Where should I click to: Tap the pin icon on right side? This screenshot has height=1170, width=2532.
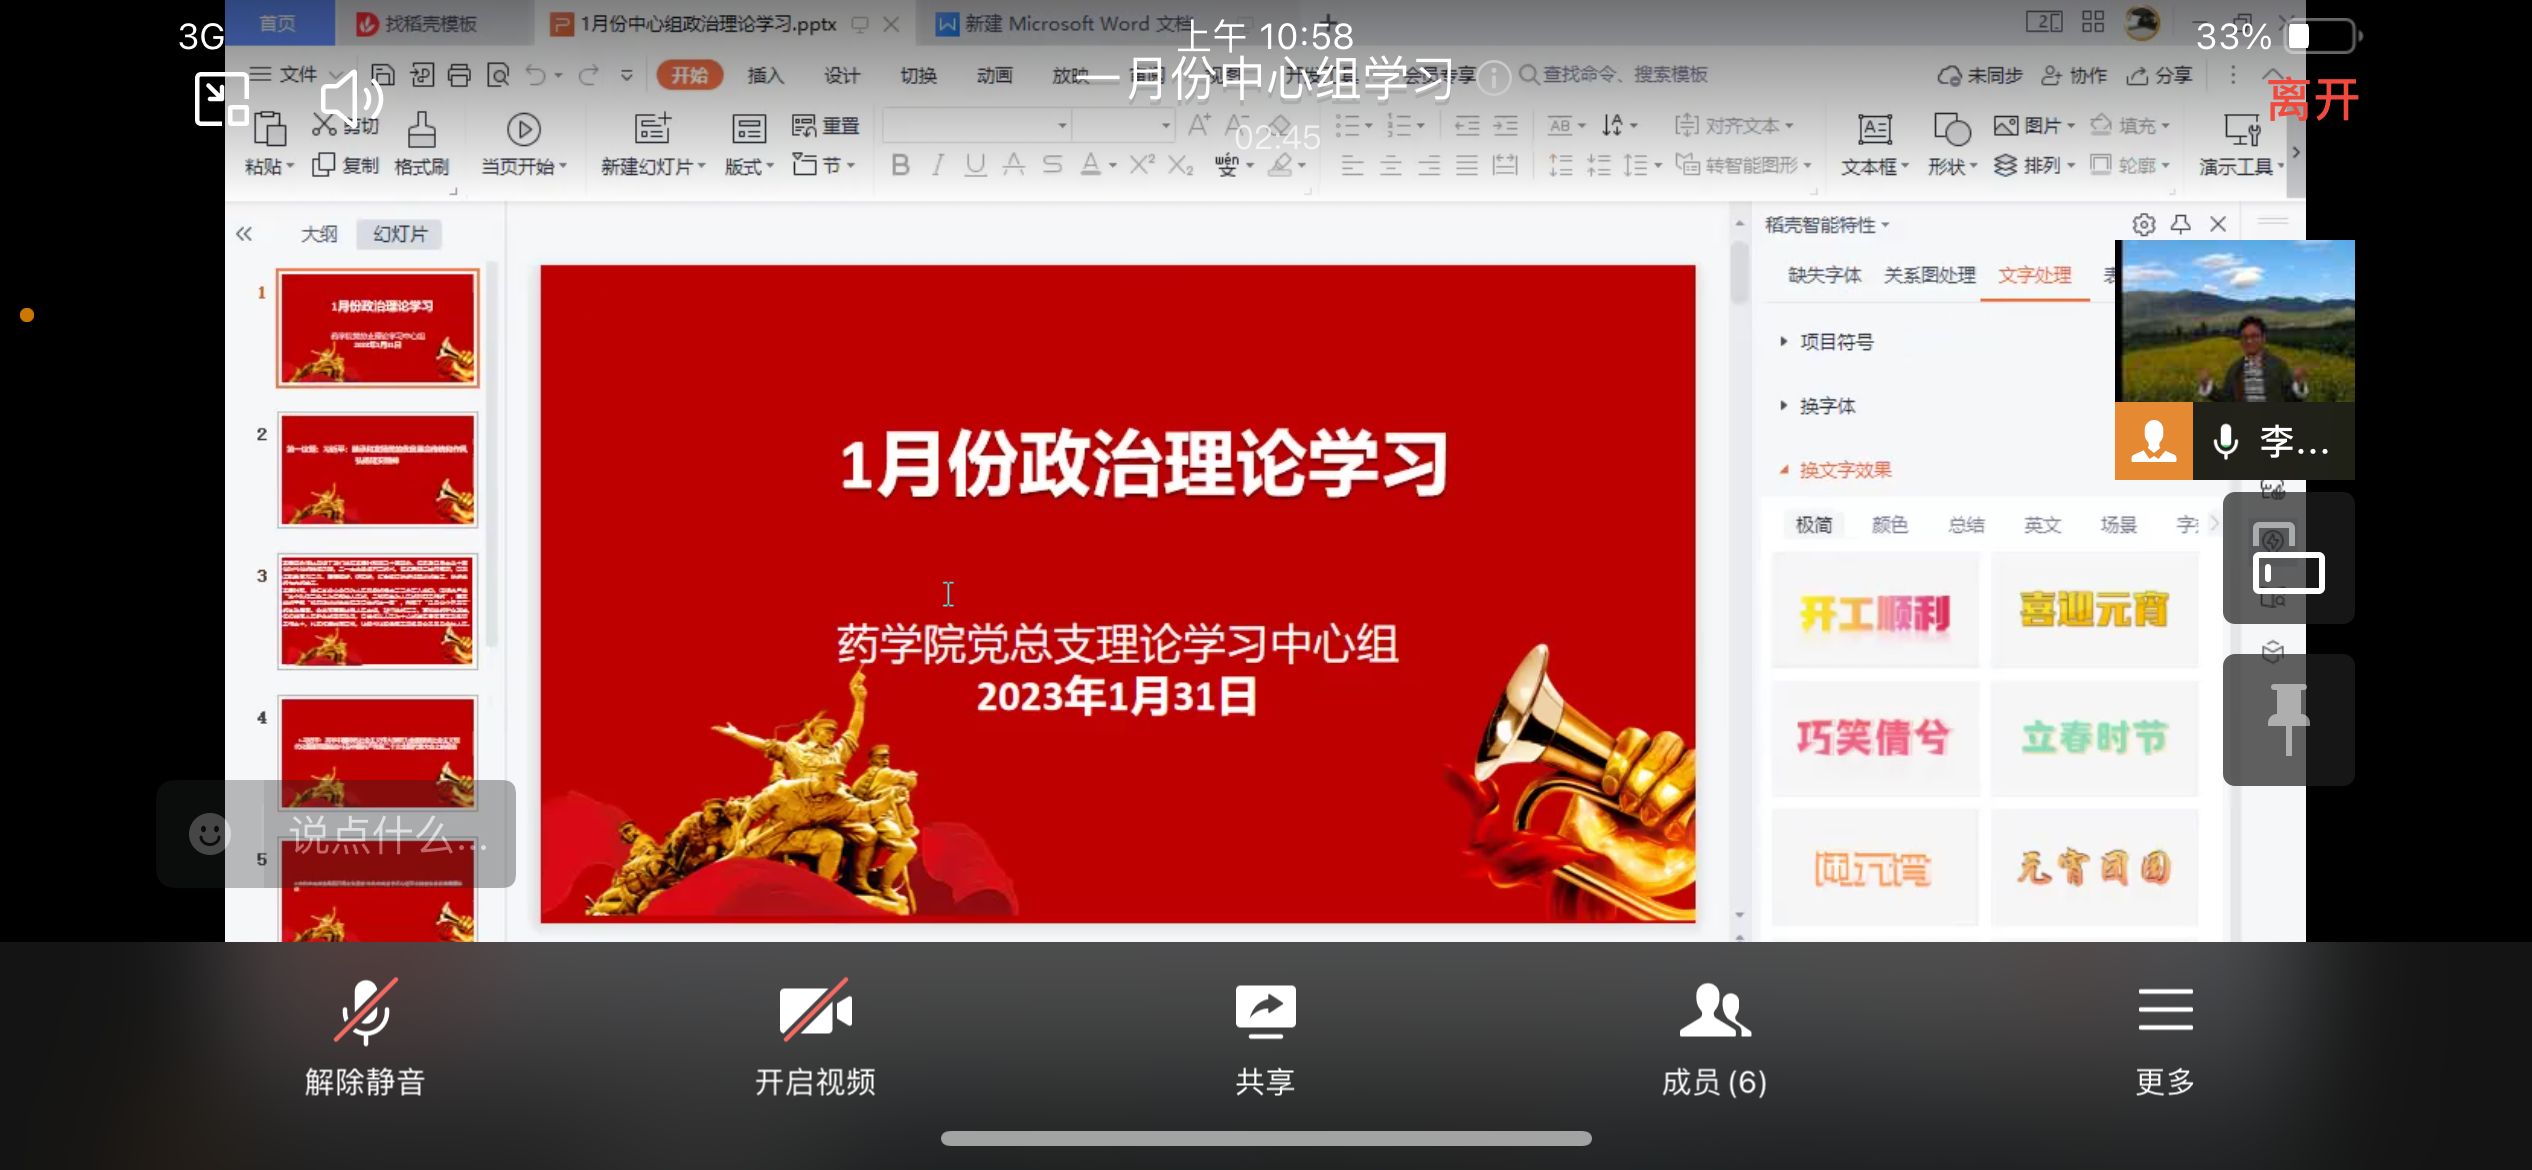(2288, 719)
